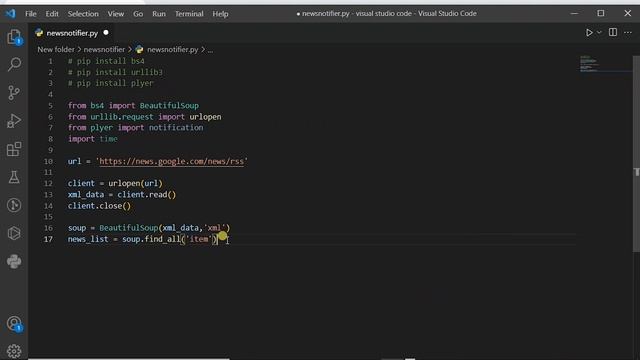Image resolution: width=640 pixels, height=360 pixels.
Task: Open the Edit menu
Action: tap(52, 14)
